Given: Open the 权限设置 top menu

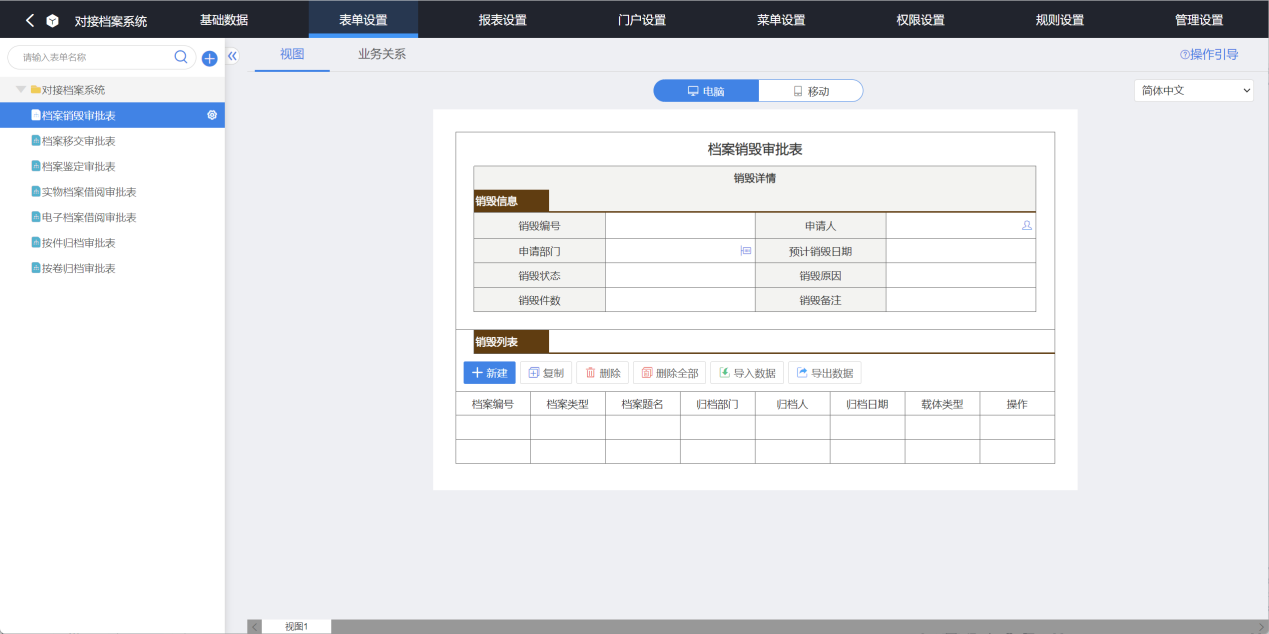Looking at the screenshot, I should (x=920, y=20).
